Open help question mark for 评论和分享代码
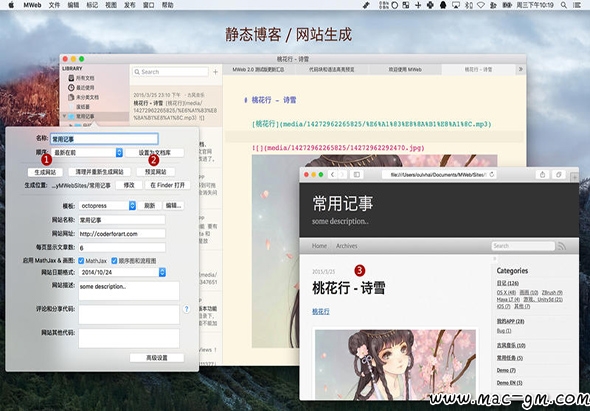 (x=187, y=309)
